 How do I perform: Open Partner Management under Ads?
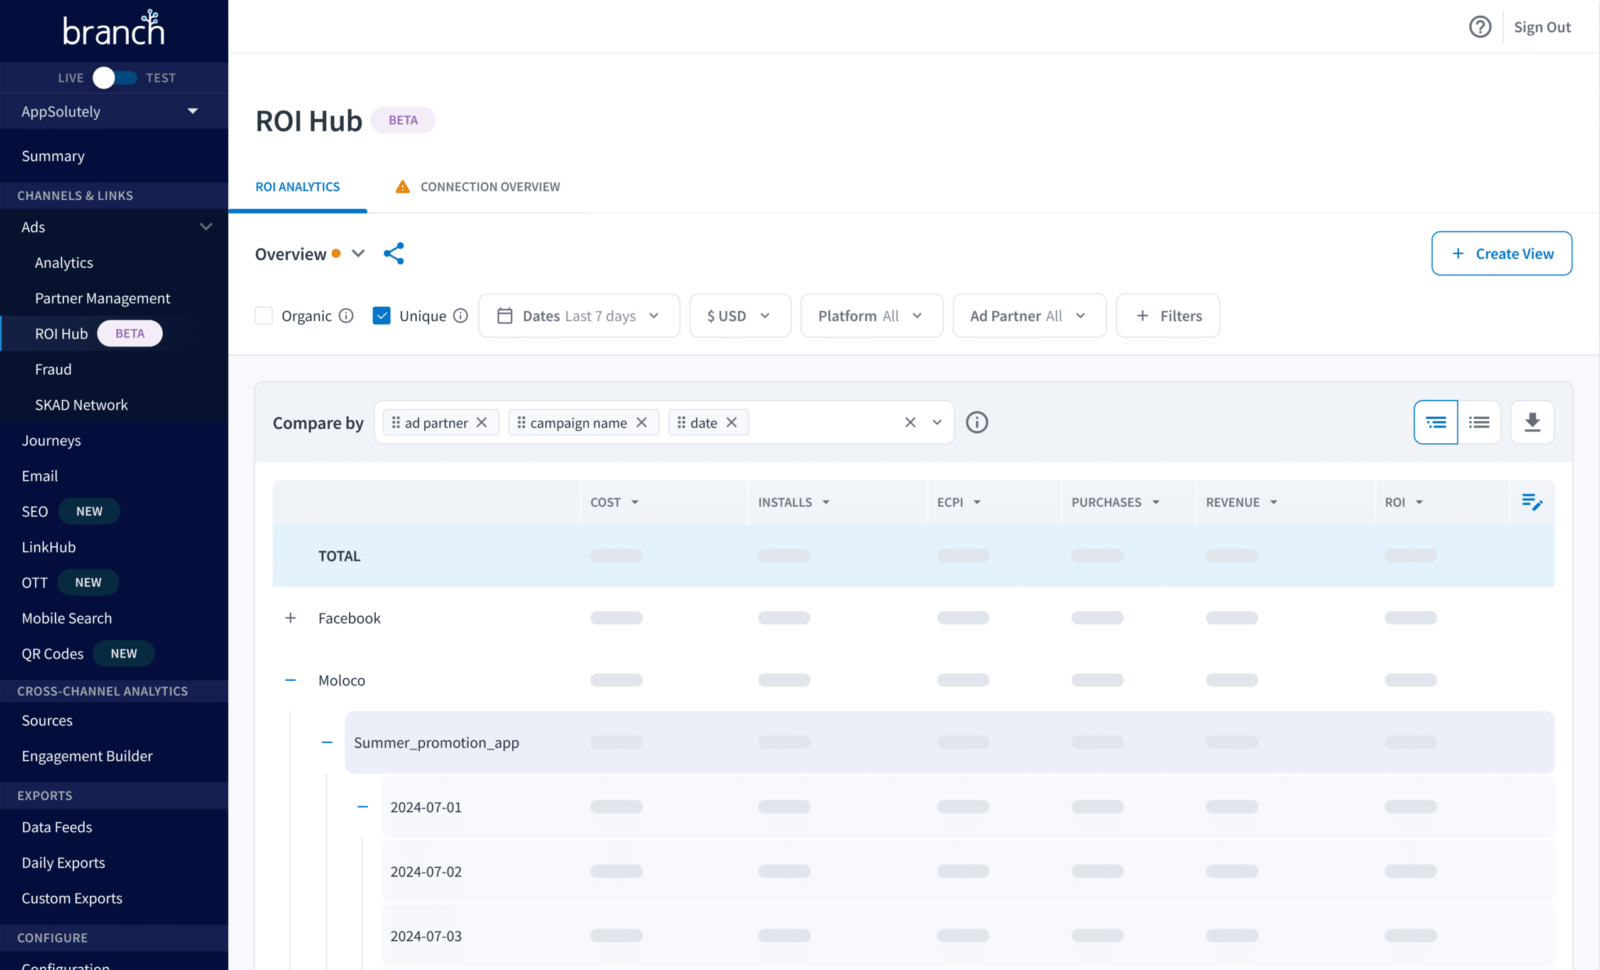pos(102,297)
